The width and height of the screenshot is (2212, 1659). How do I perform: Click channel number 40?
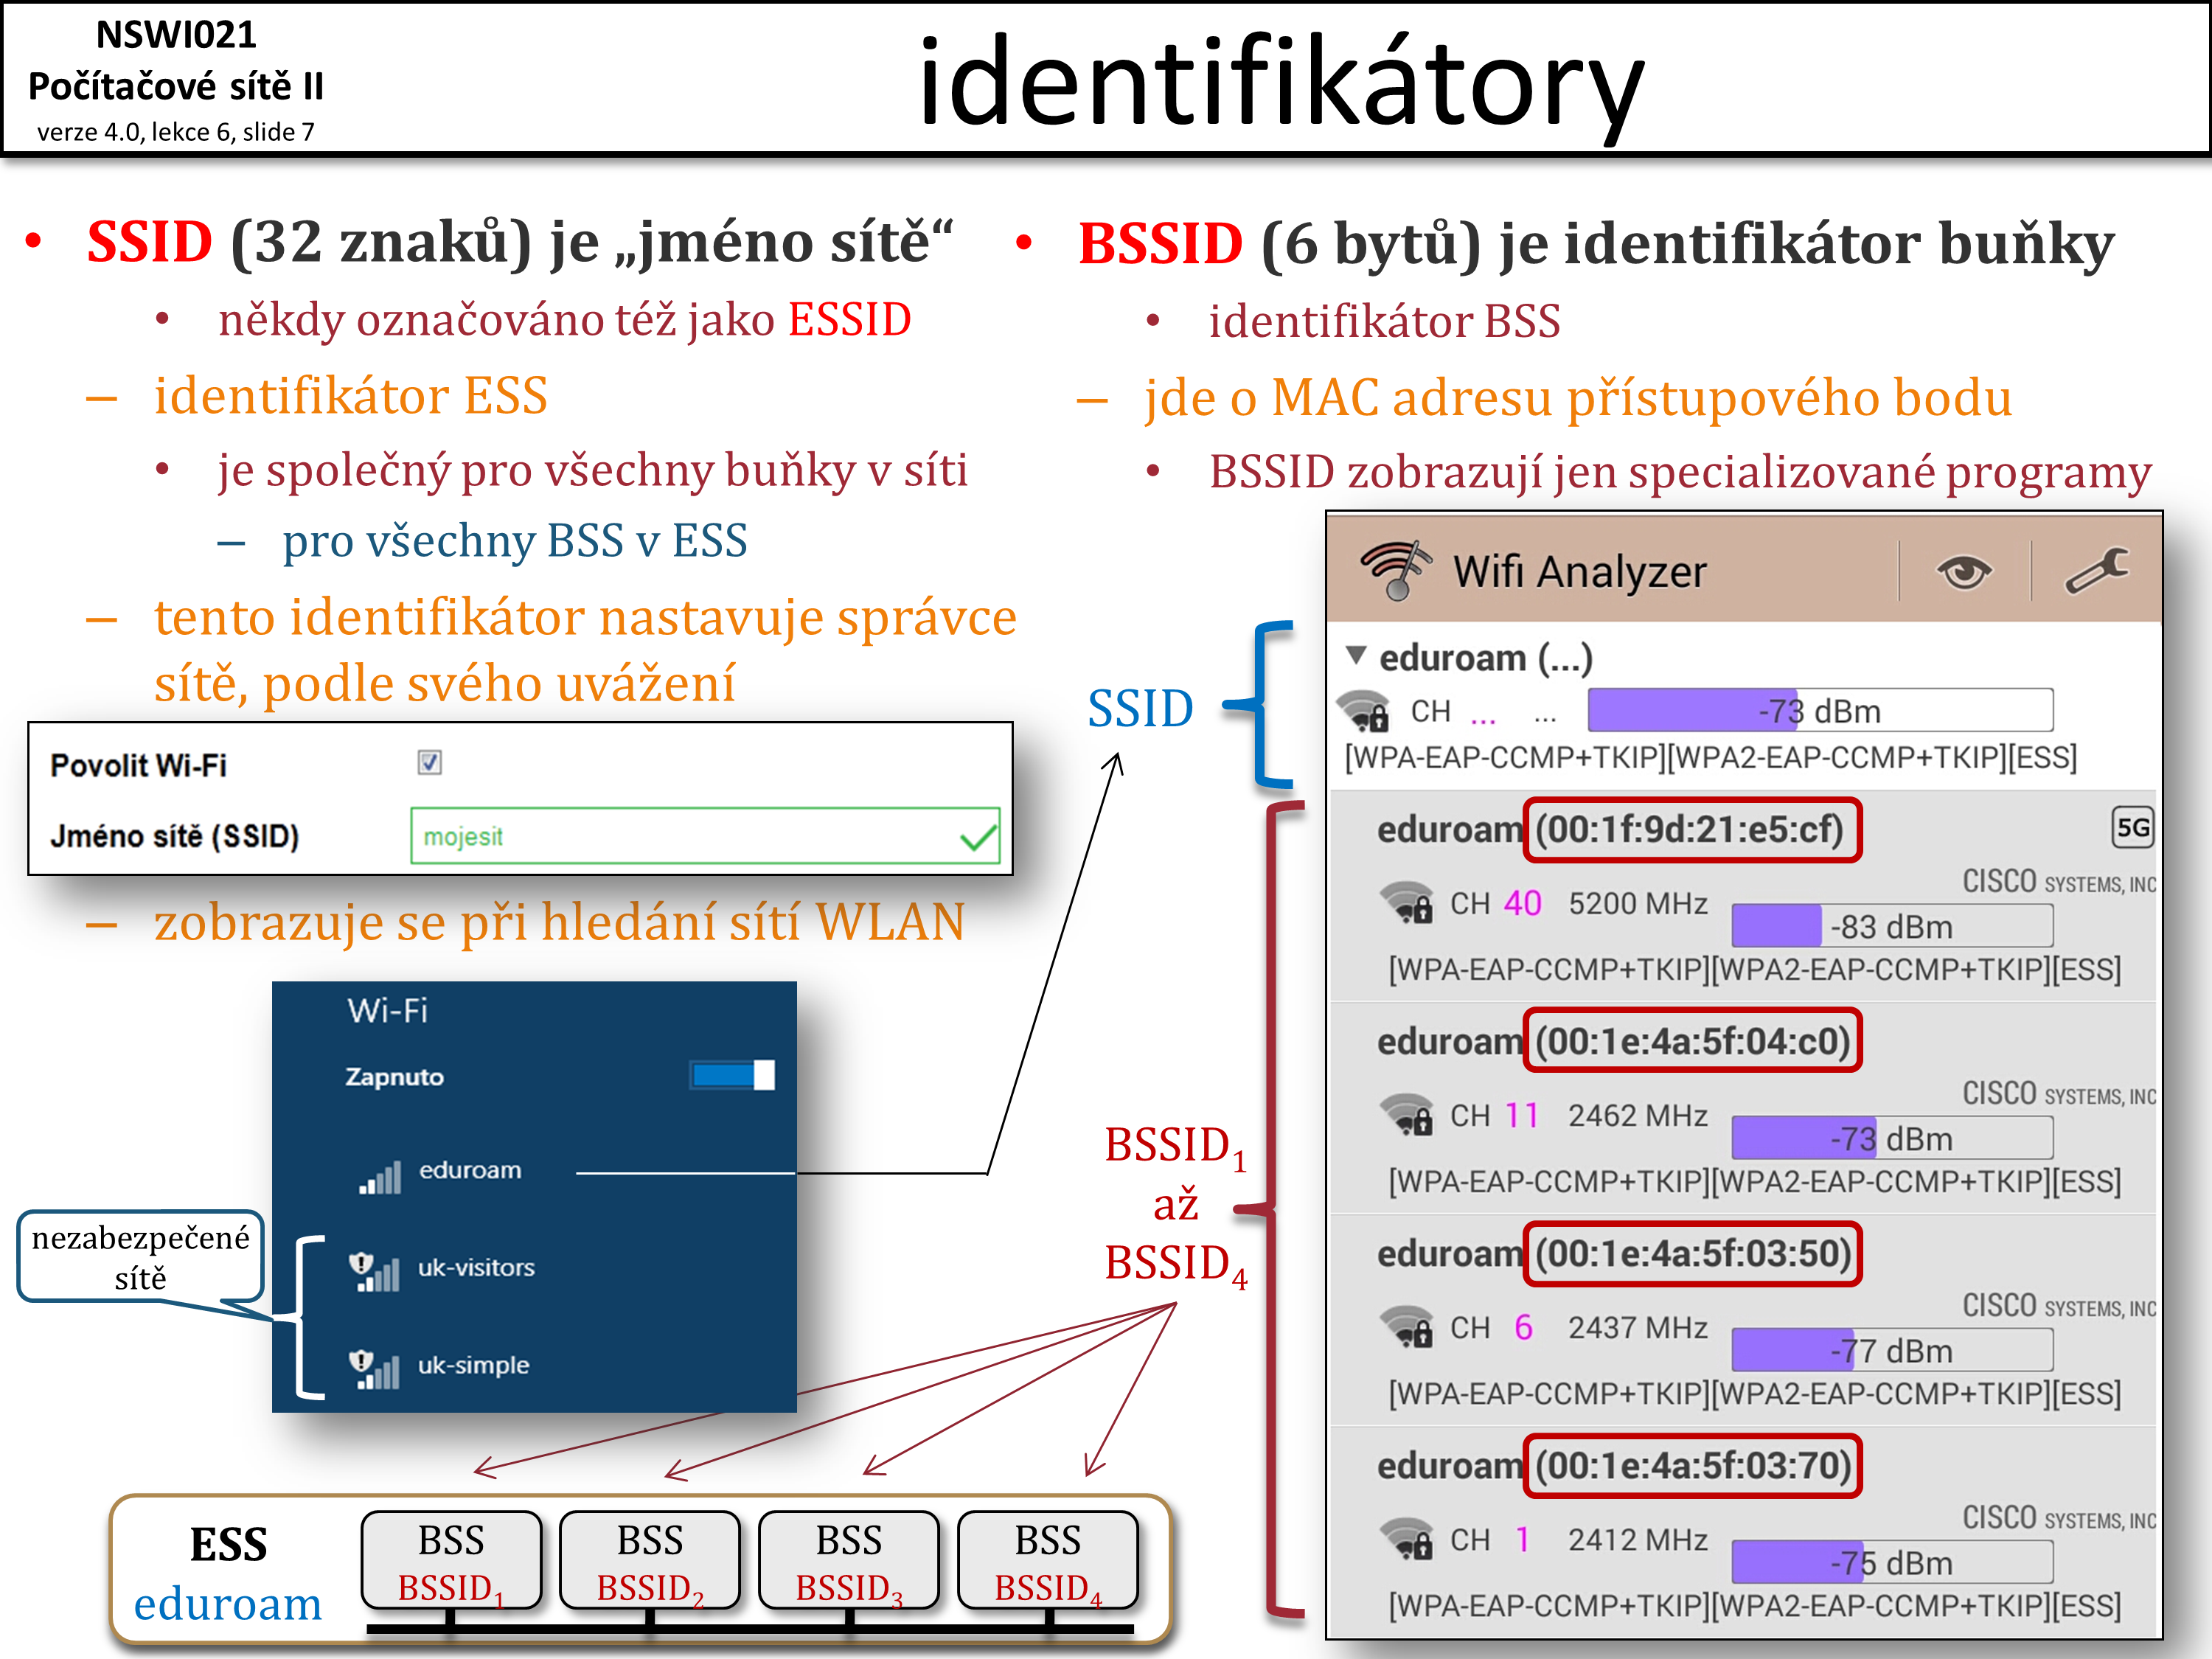coord(1522,904)
